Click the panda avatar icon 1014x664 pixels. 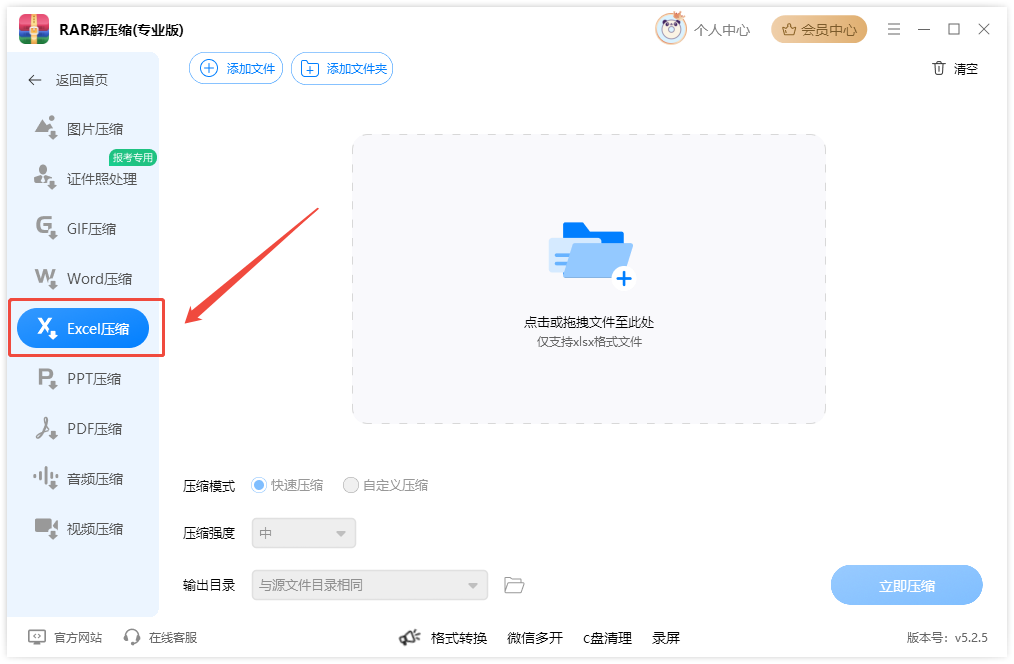tap(671, 28)
